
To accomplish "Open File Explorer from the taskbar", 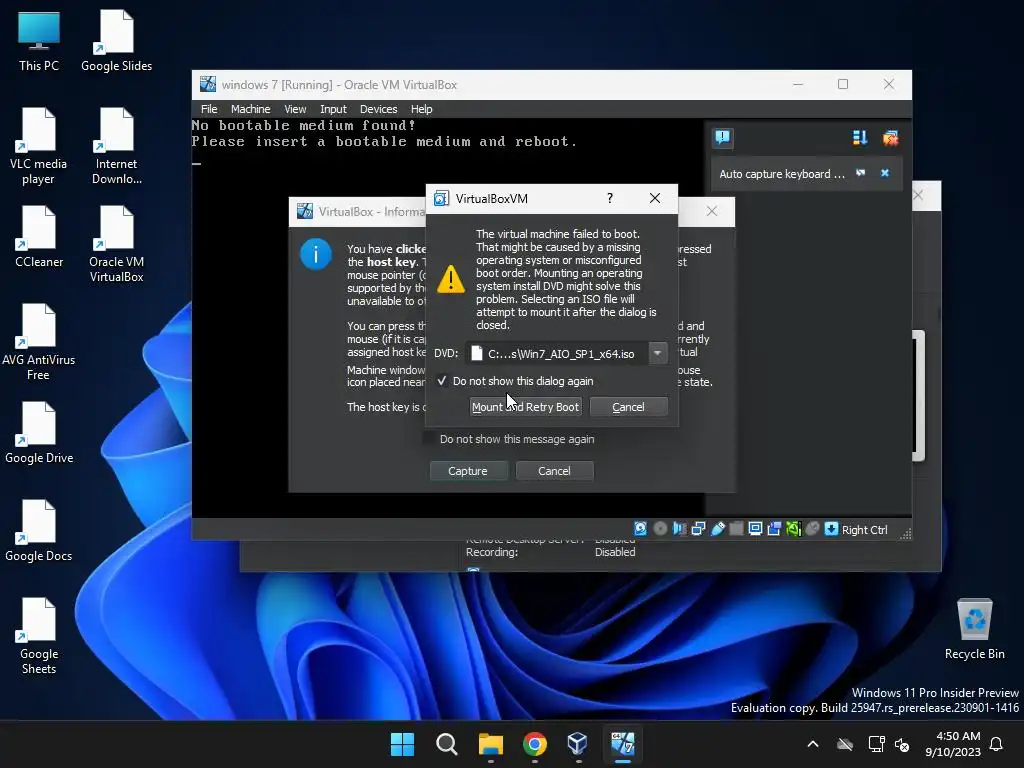I will (x=490, y=744).
